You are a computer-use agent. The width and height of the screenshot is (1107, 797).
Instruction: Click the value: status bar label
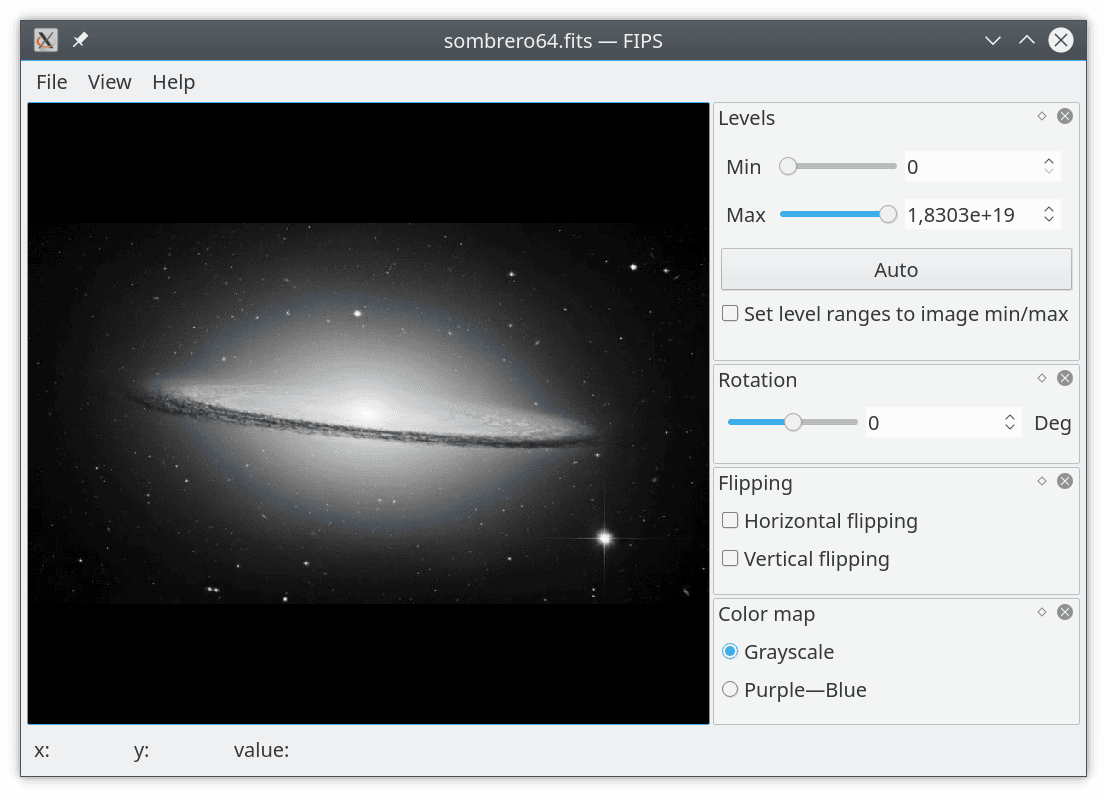[261, 750]
